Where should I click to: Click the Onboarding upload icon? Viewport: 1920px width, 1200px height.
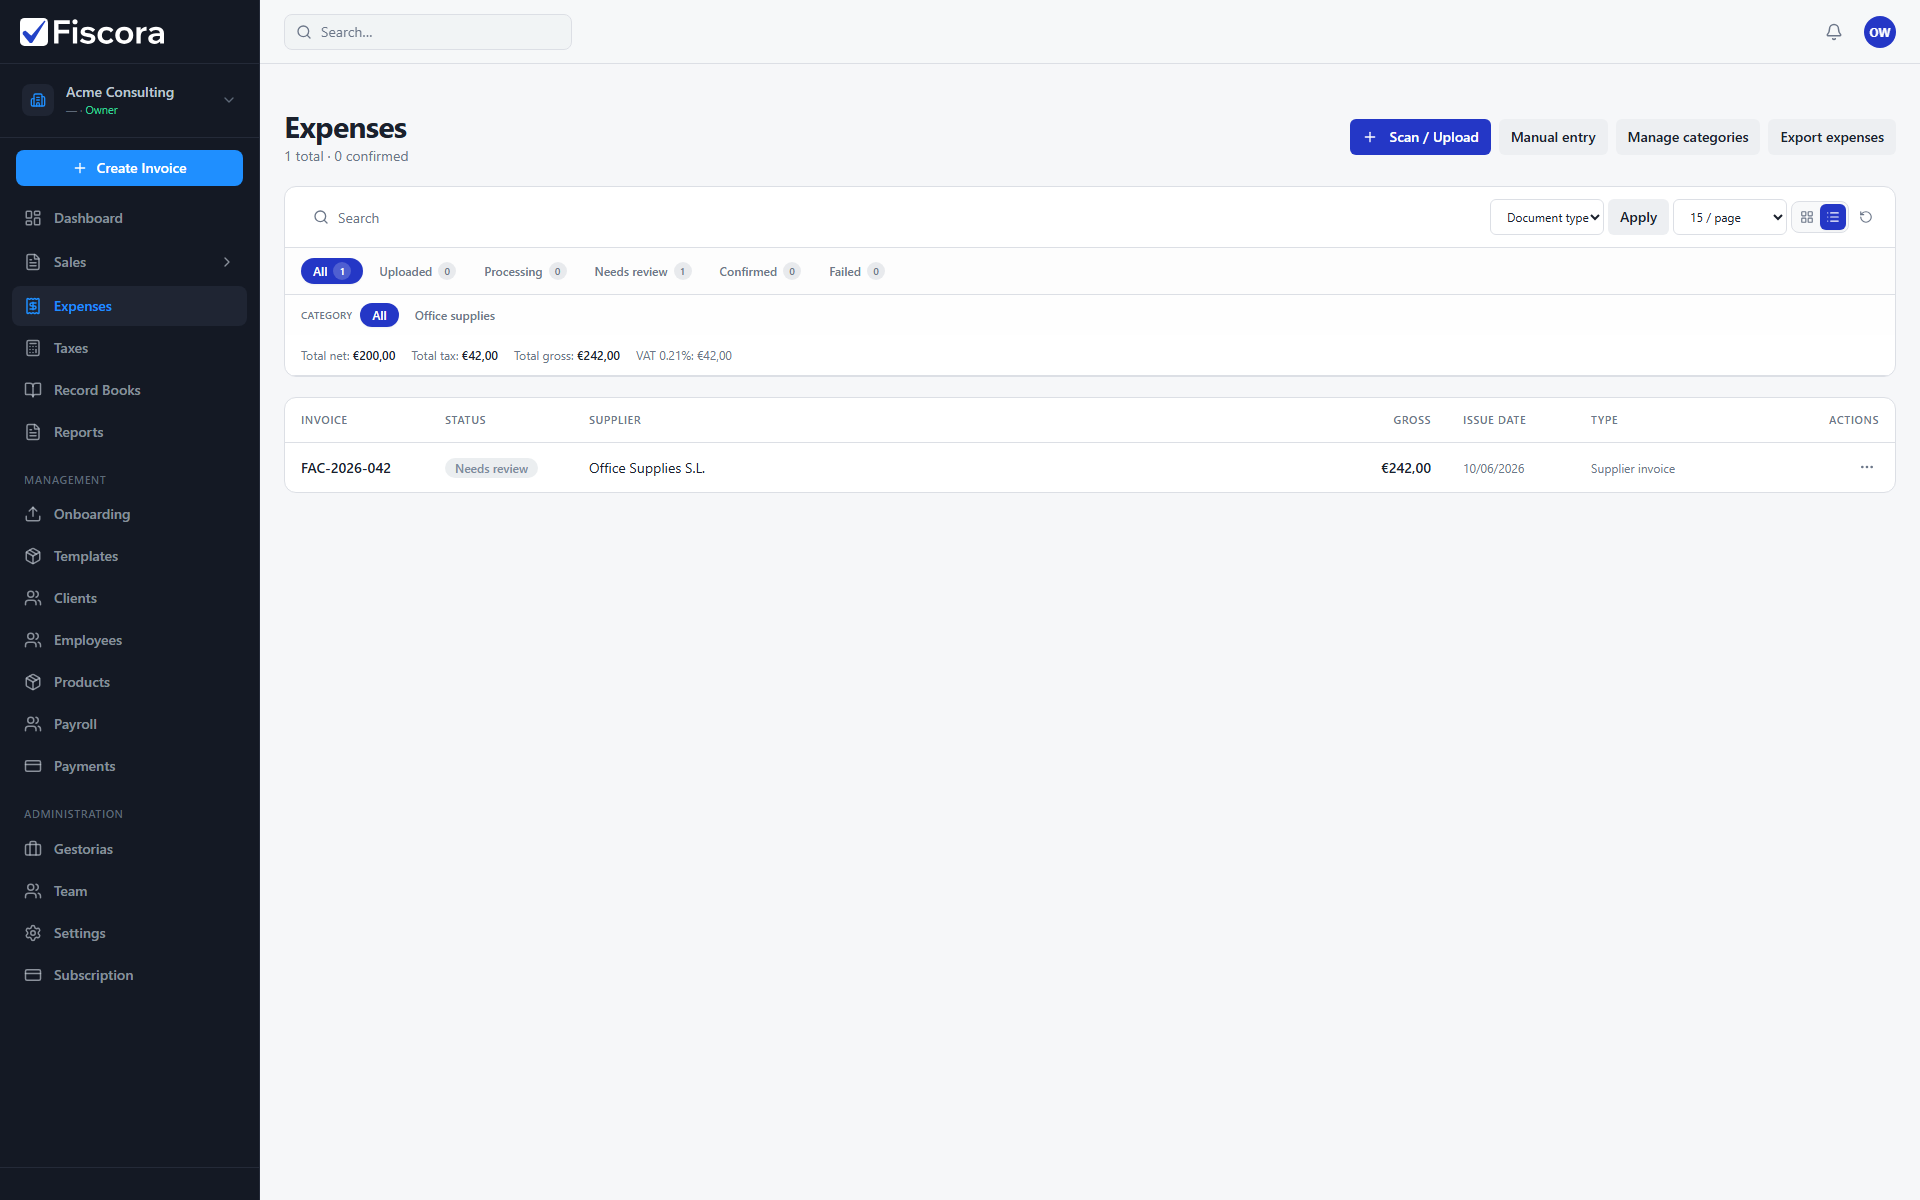click(33, 514)
